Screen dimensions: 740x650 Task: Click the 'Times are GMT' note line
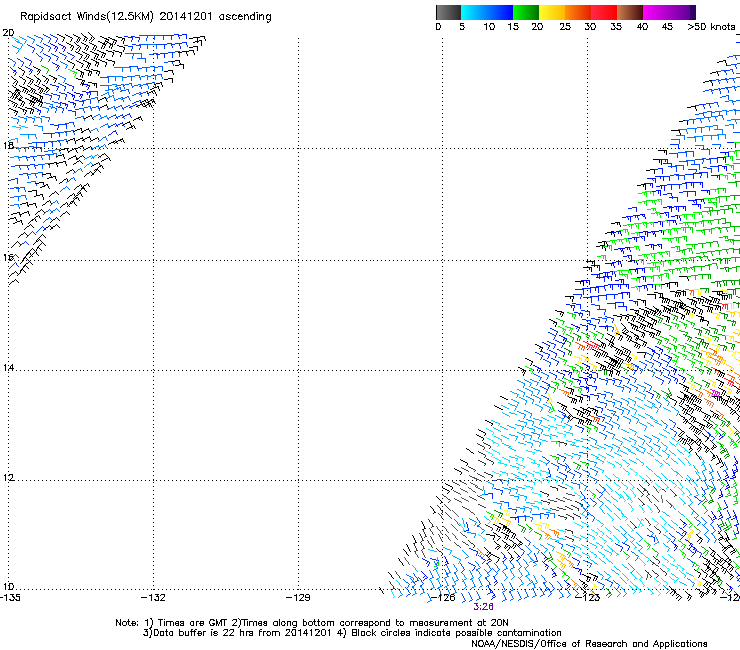(x=312, y=623)
